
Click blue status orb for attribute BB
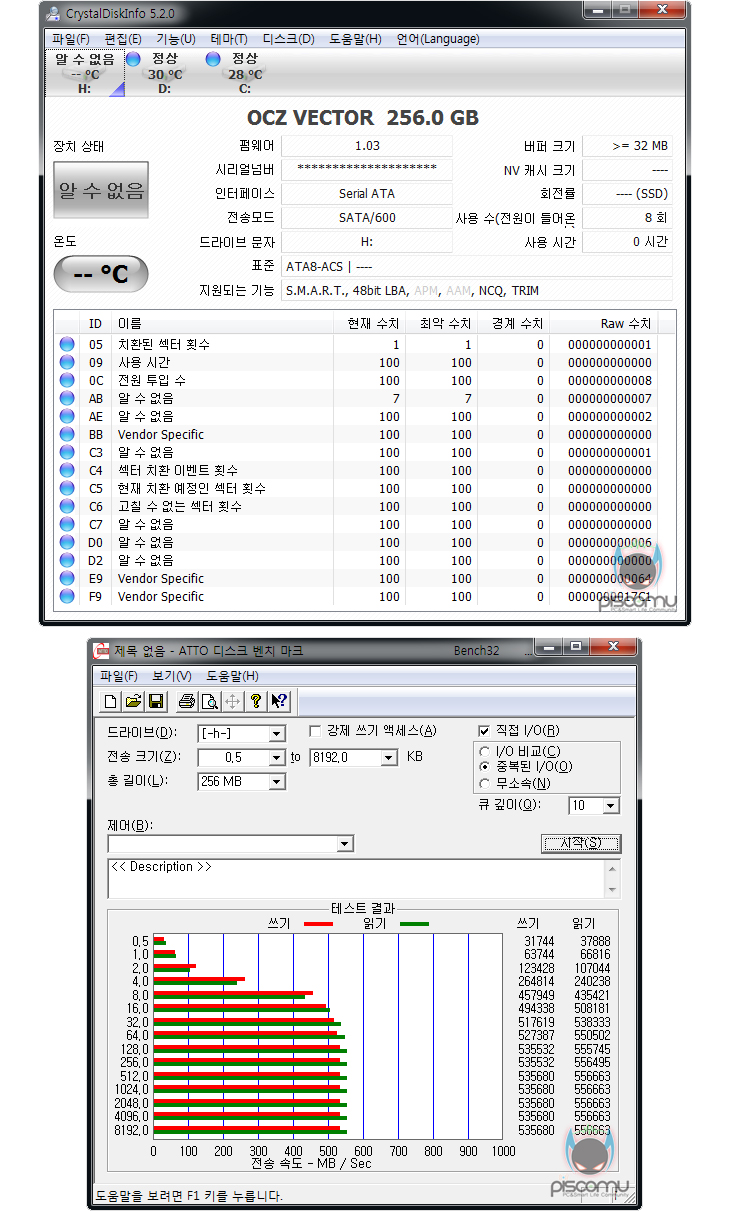click(x=67, y=434)
